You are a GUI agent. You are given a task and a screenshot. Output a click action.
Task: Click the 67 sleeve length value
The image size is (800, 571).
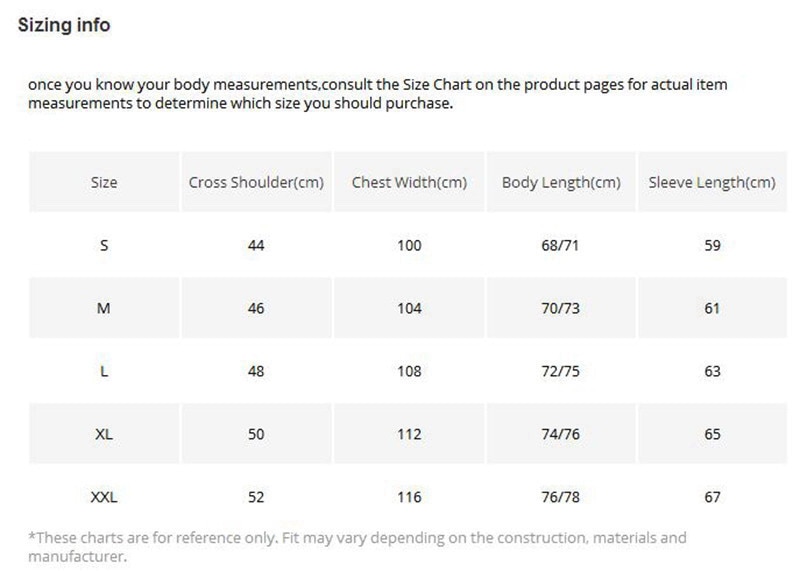(712, 497)
